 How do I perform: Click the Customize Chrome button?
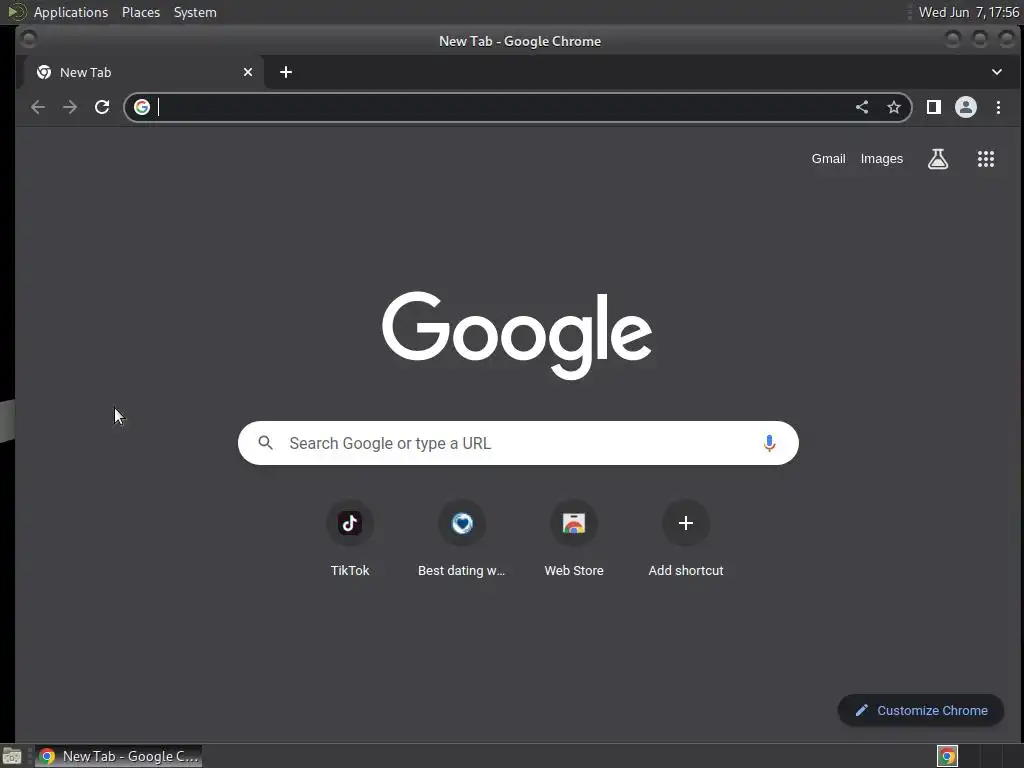[921, 711]
